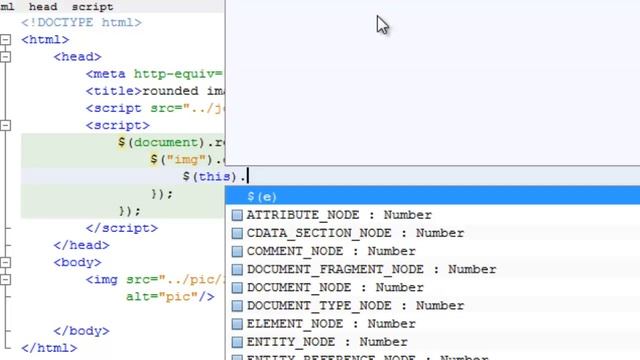Click the field icon beside ENTITY_NODE
Screen dimensions: 640x360
tap(237, 342)
